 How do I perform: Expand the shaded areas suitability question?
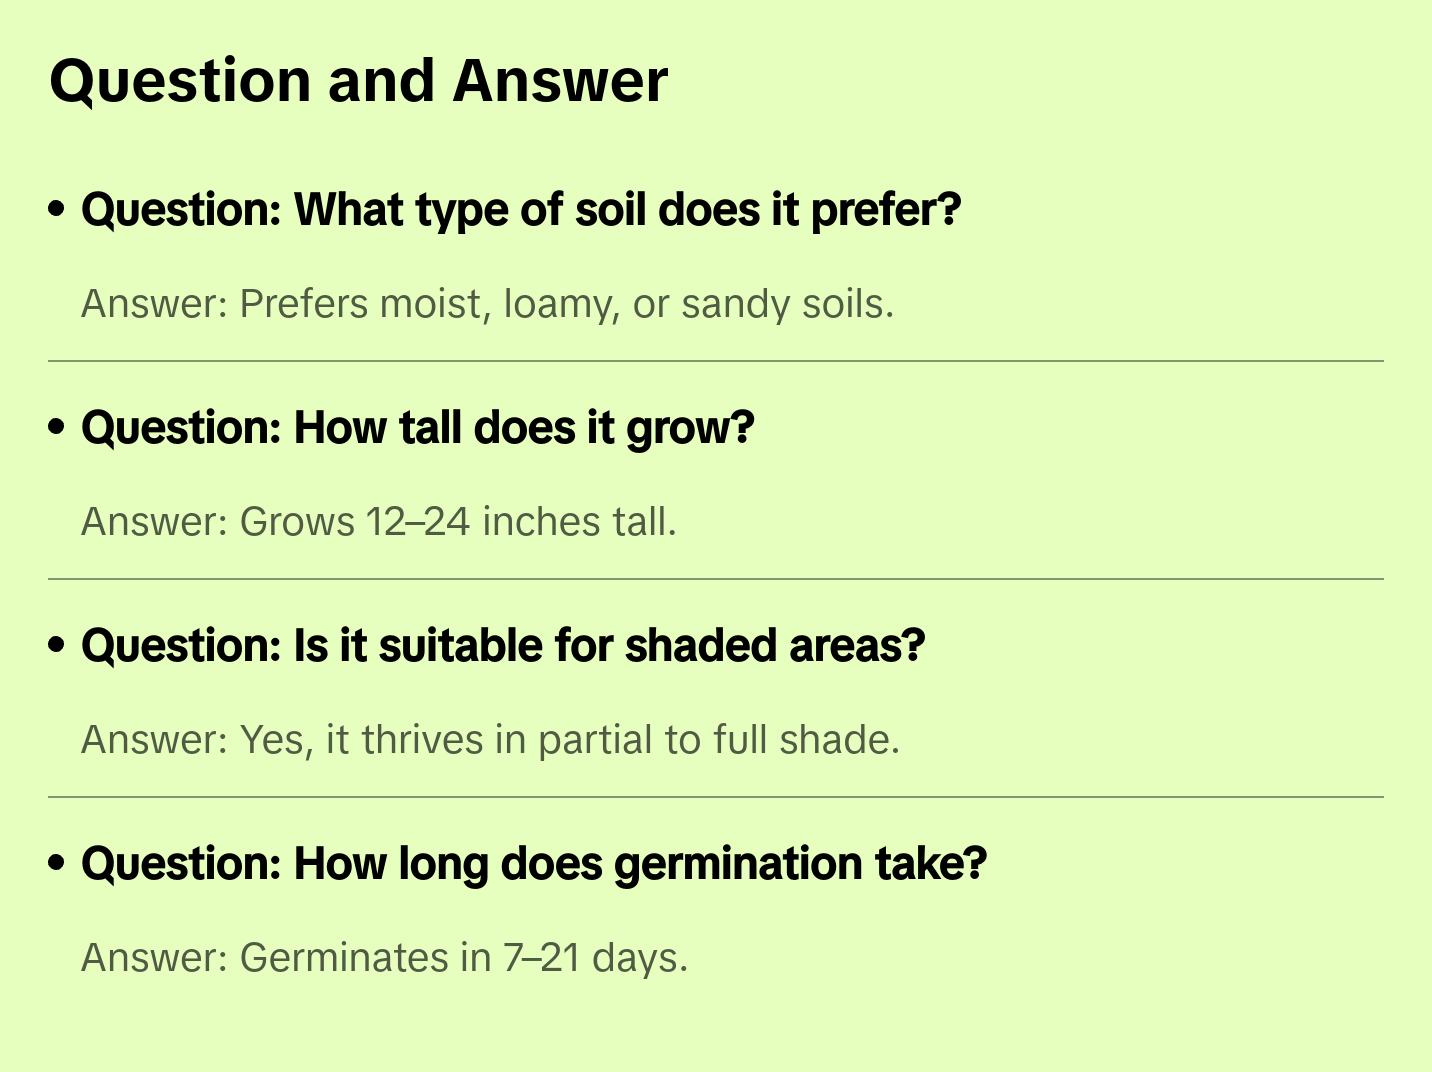pyautogui.click(x=502, y=646)
